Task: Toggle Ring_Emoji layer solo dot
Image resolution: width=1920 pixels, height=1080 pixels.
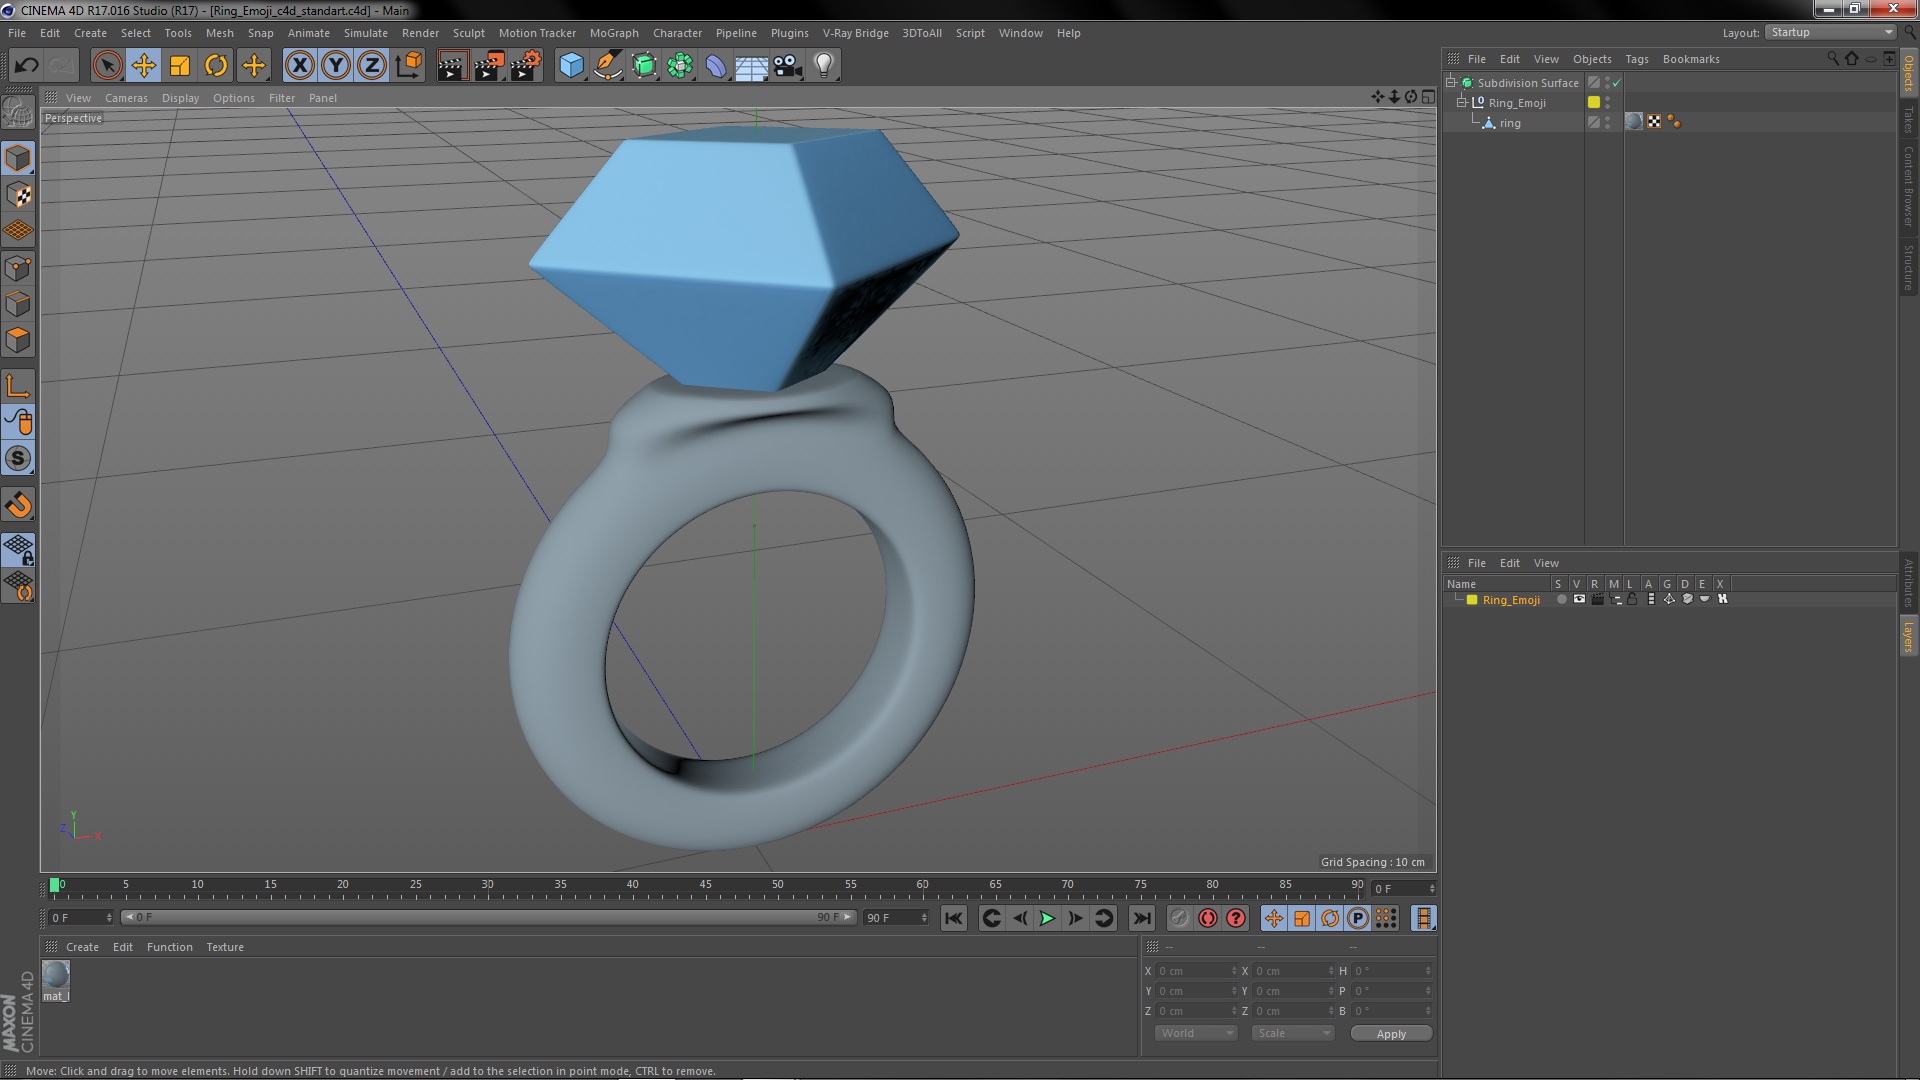Action: (x=1561, y=600)
